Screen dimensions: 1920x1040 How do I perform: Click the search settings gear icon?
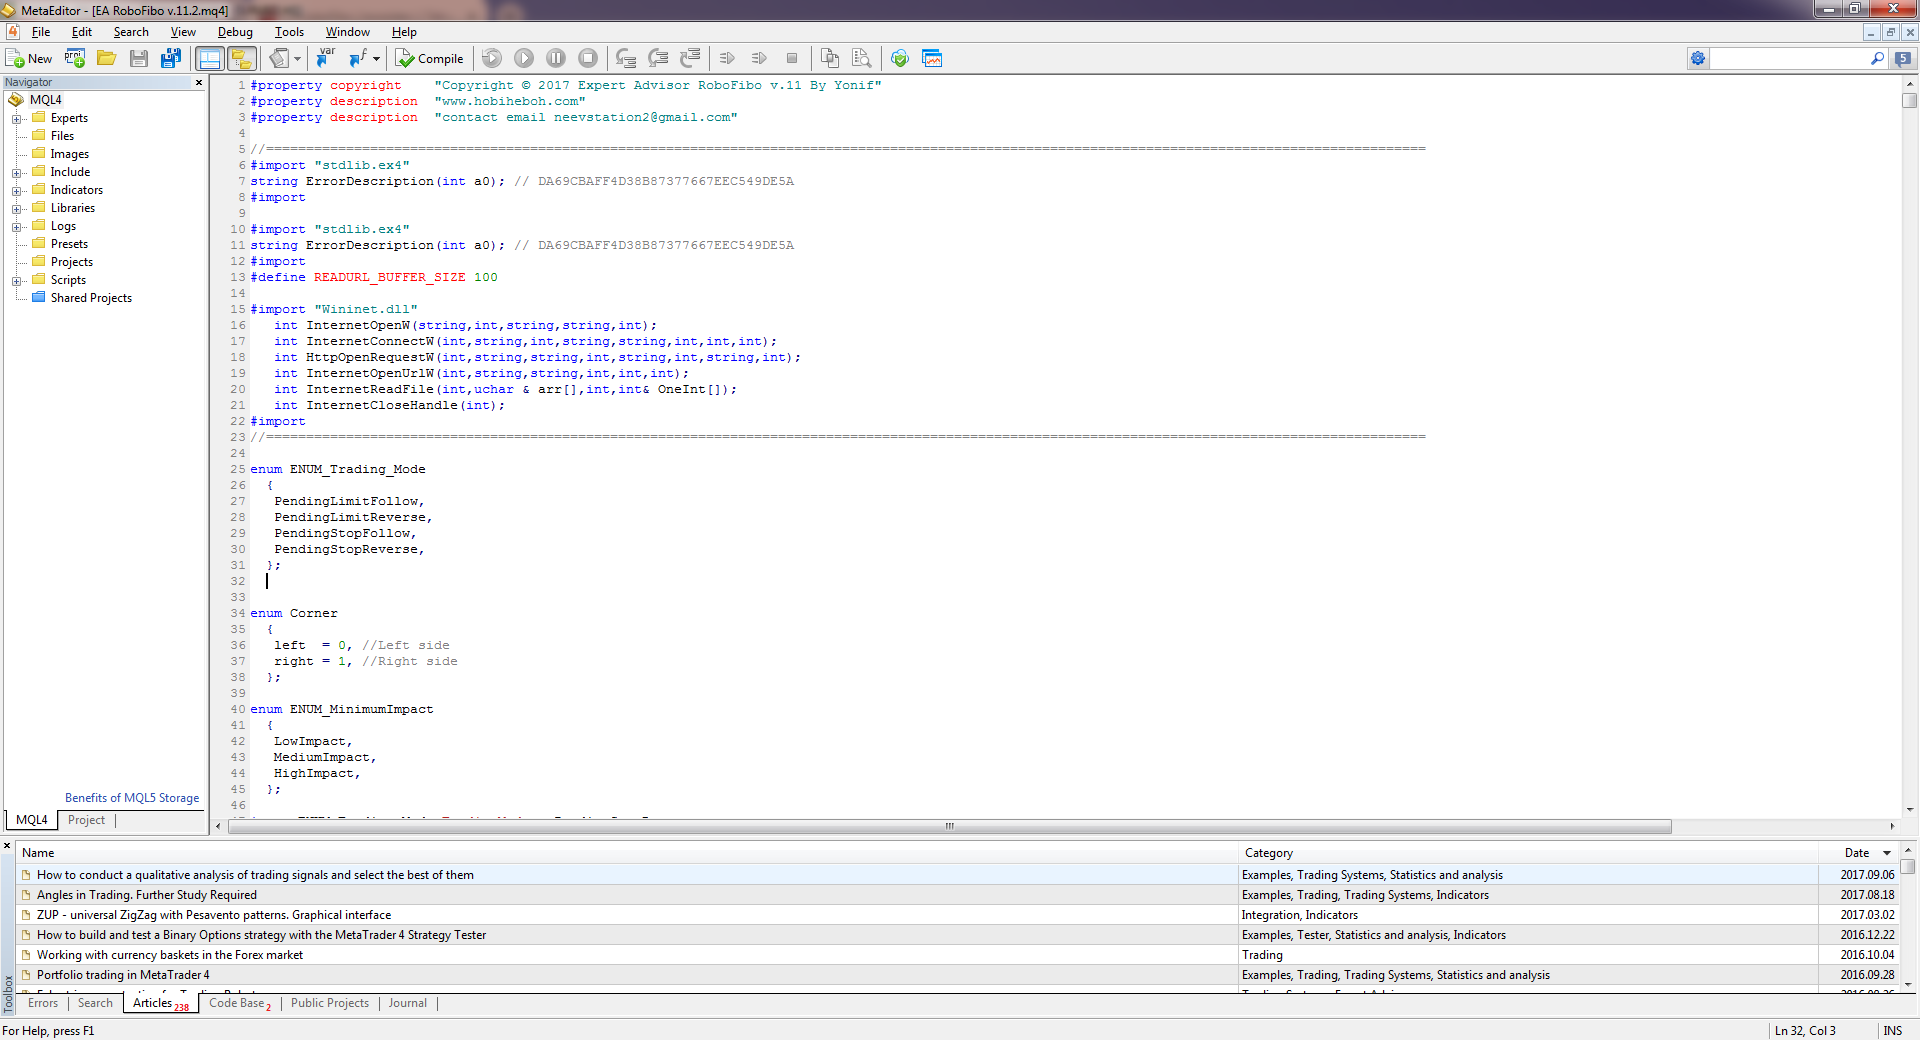point(1698,58)
